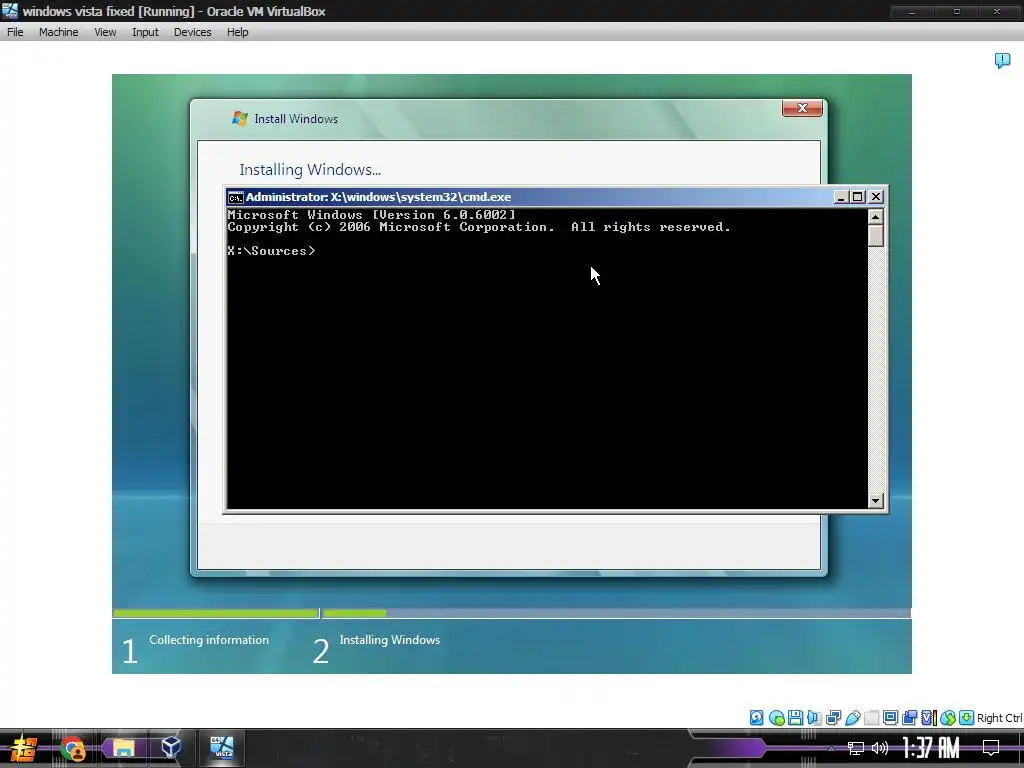Click the 'Installing Windows...' heading
Screen dimensions: 1024x768
310,170
